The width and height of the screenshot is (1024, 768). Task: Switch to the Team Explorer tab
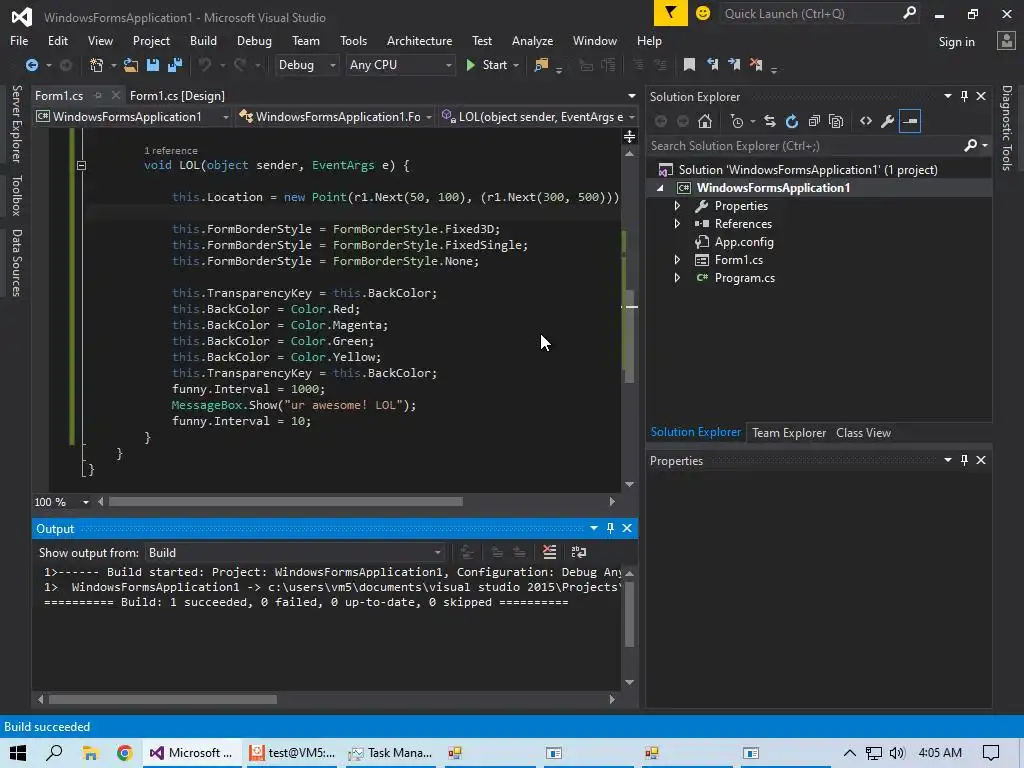tap(789, 432)
